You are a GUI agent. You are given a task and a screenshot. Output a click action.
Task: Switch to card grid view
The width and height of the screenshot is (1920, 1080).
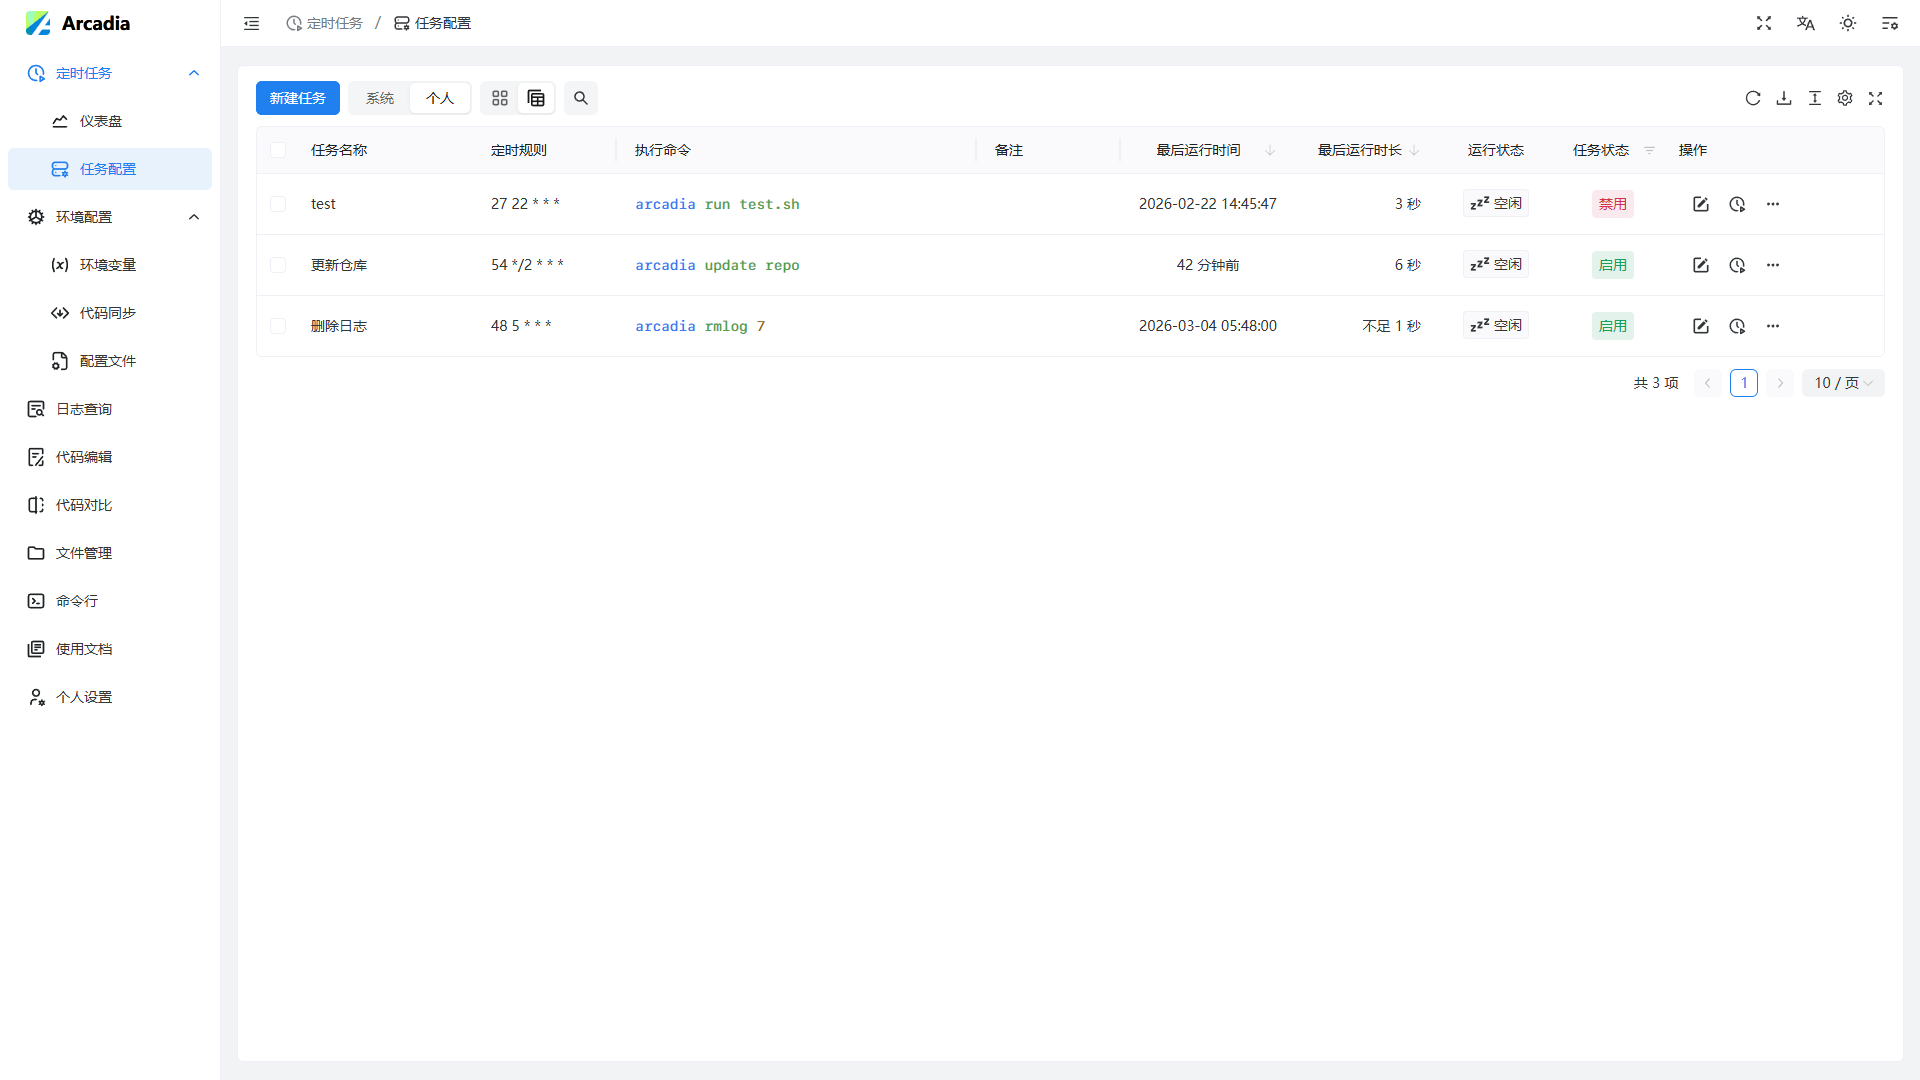(500, 98)
